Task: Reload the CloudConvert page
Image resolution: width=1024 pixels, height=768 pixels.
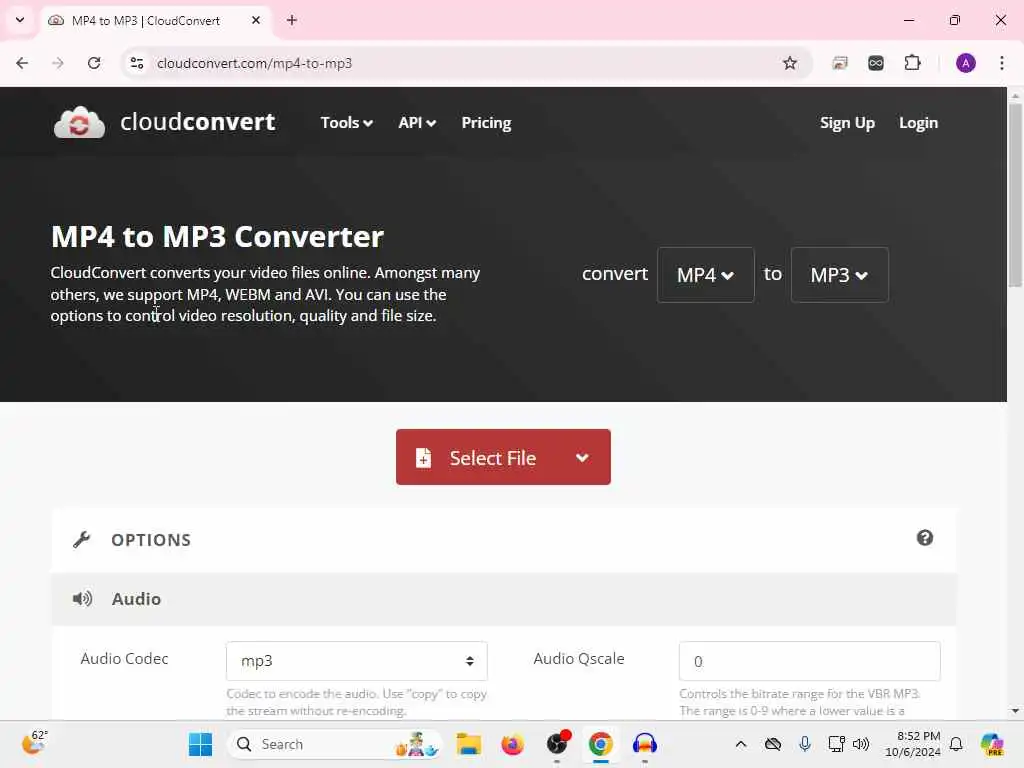Action: click(94, 63)
